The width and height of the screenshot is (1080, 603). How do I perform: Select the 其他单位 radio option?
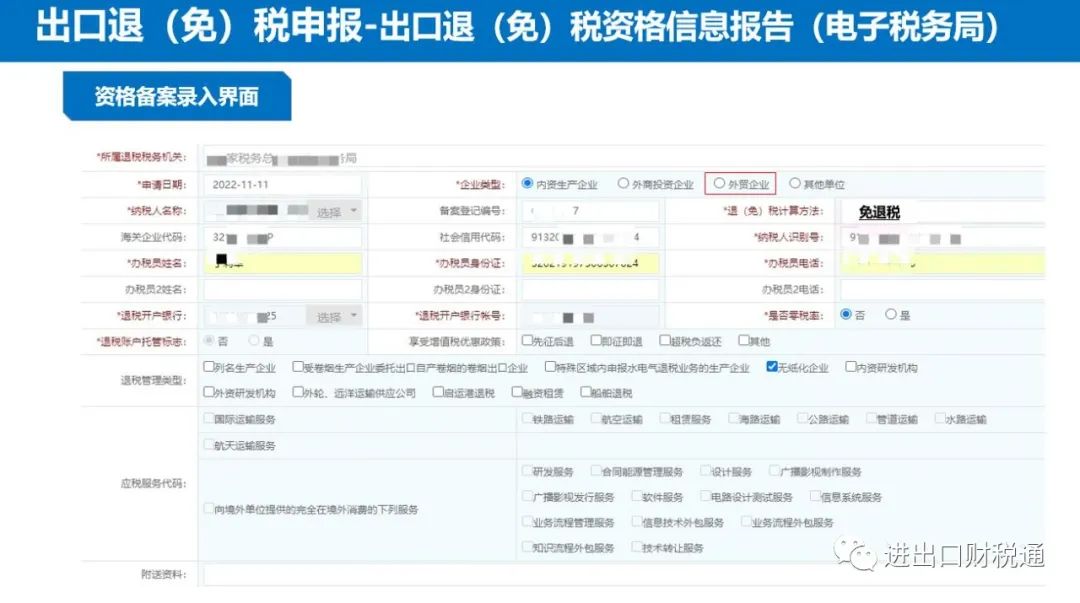click(x=795, y=183)
